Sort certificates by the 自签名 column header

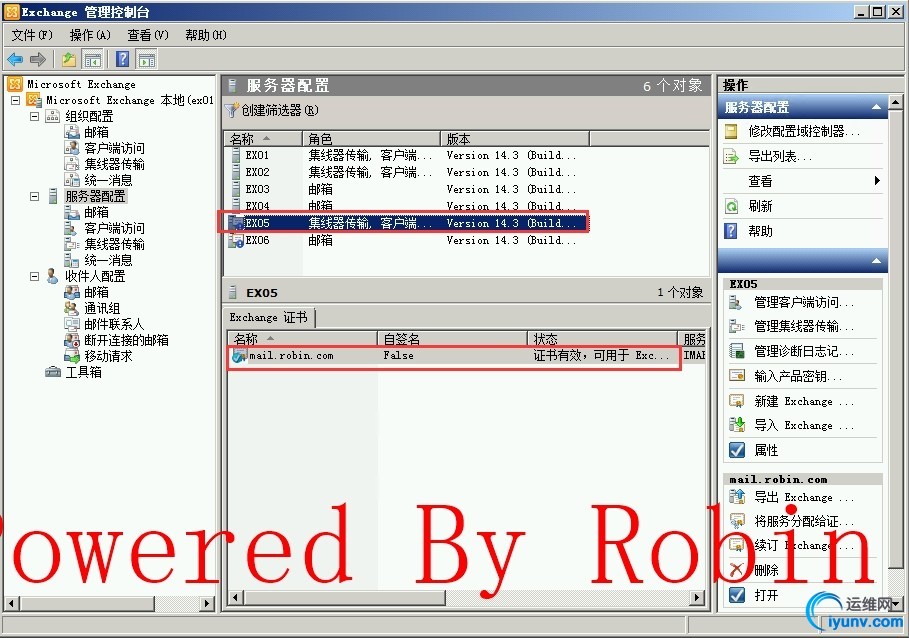click(x=452, y=338)
